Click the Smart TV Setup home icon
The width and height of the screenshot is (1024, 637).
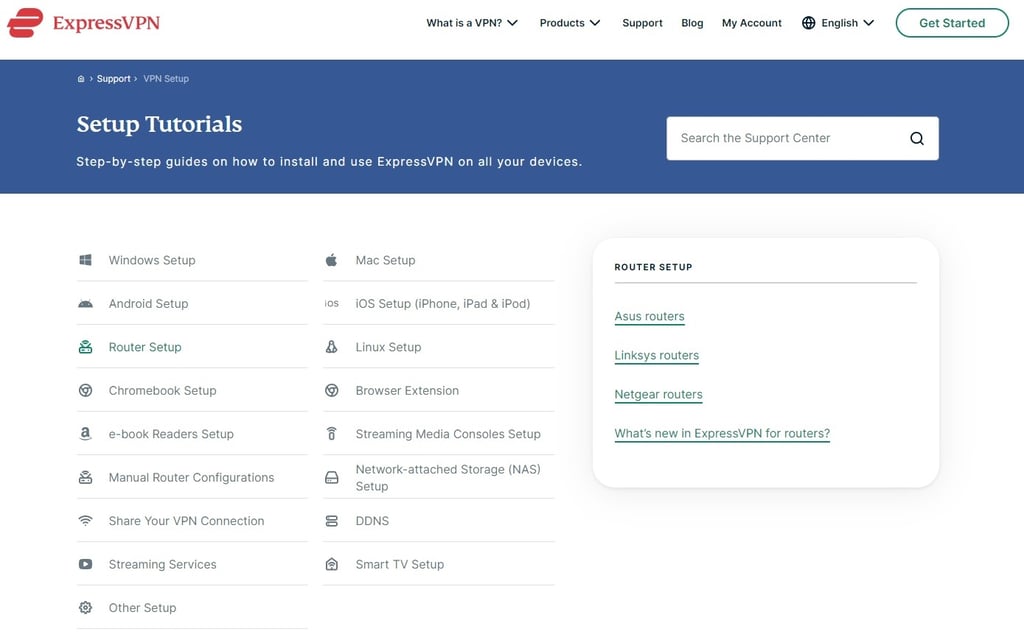coord(332,564)
